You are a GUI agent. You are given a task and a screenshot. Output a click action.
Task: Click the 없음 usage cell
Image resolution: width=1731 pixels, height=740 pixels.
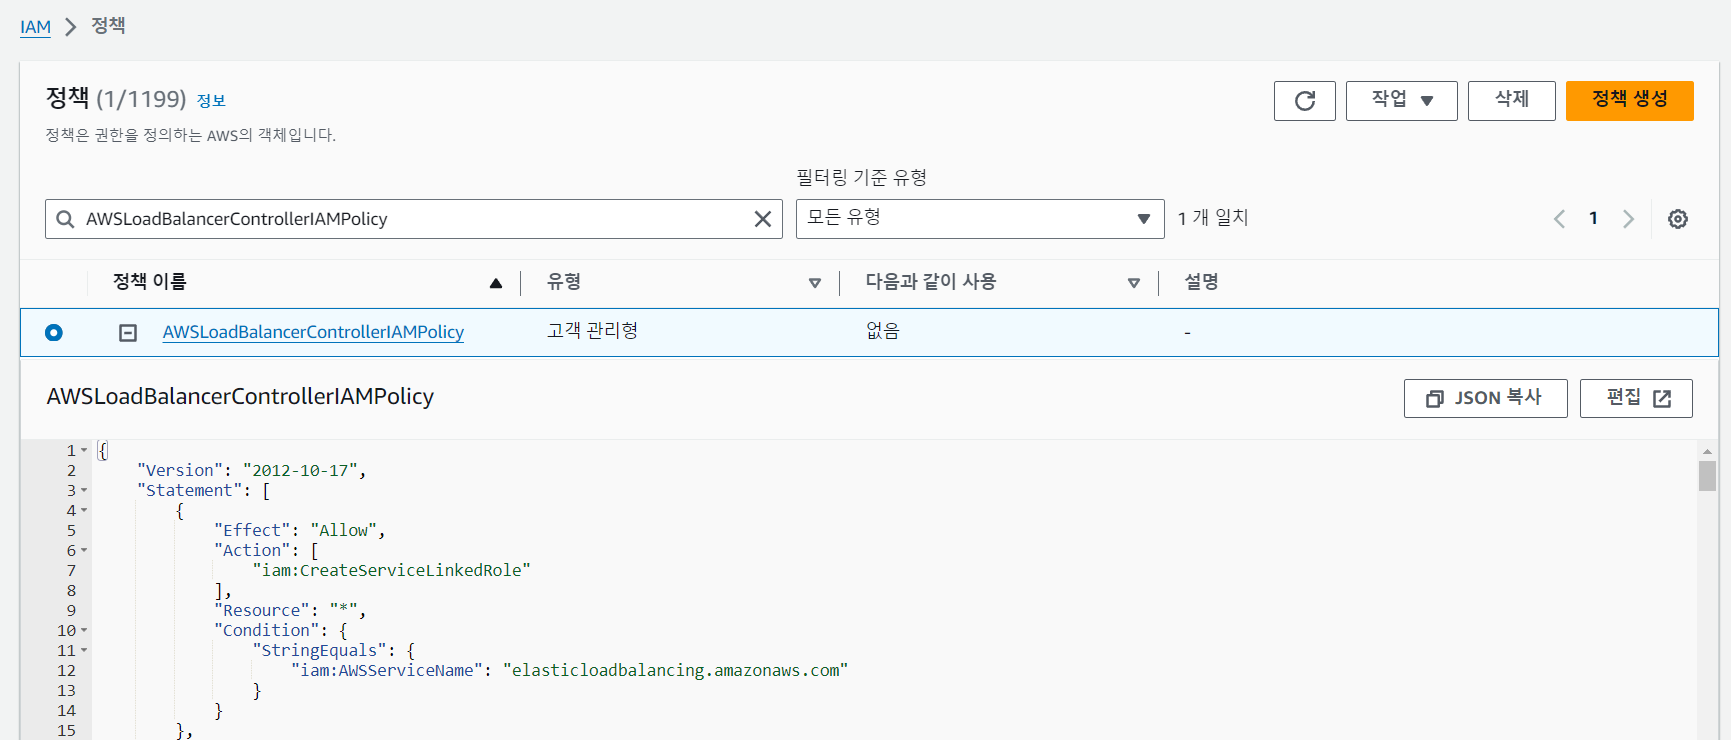tap(883, 331)
